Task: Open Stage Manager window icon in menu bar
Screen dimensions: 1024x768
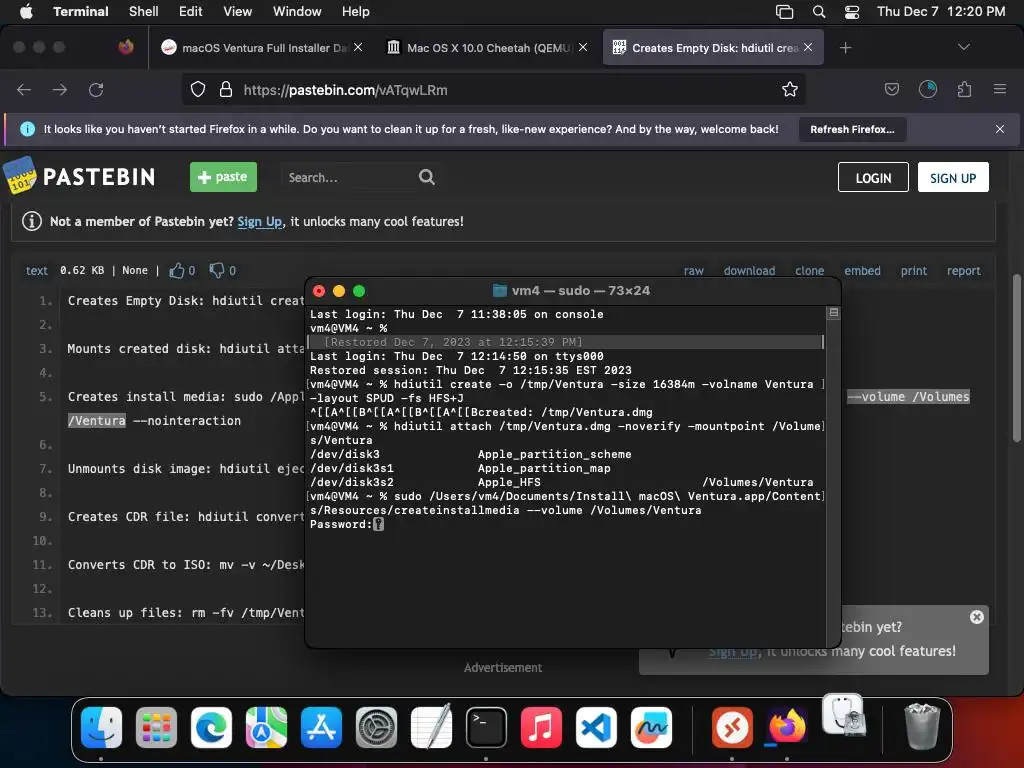Action: pos(784,12)
